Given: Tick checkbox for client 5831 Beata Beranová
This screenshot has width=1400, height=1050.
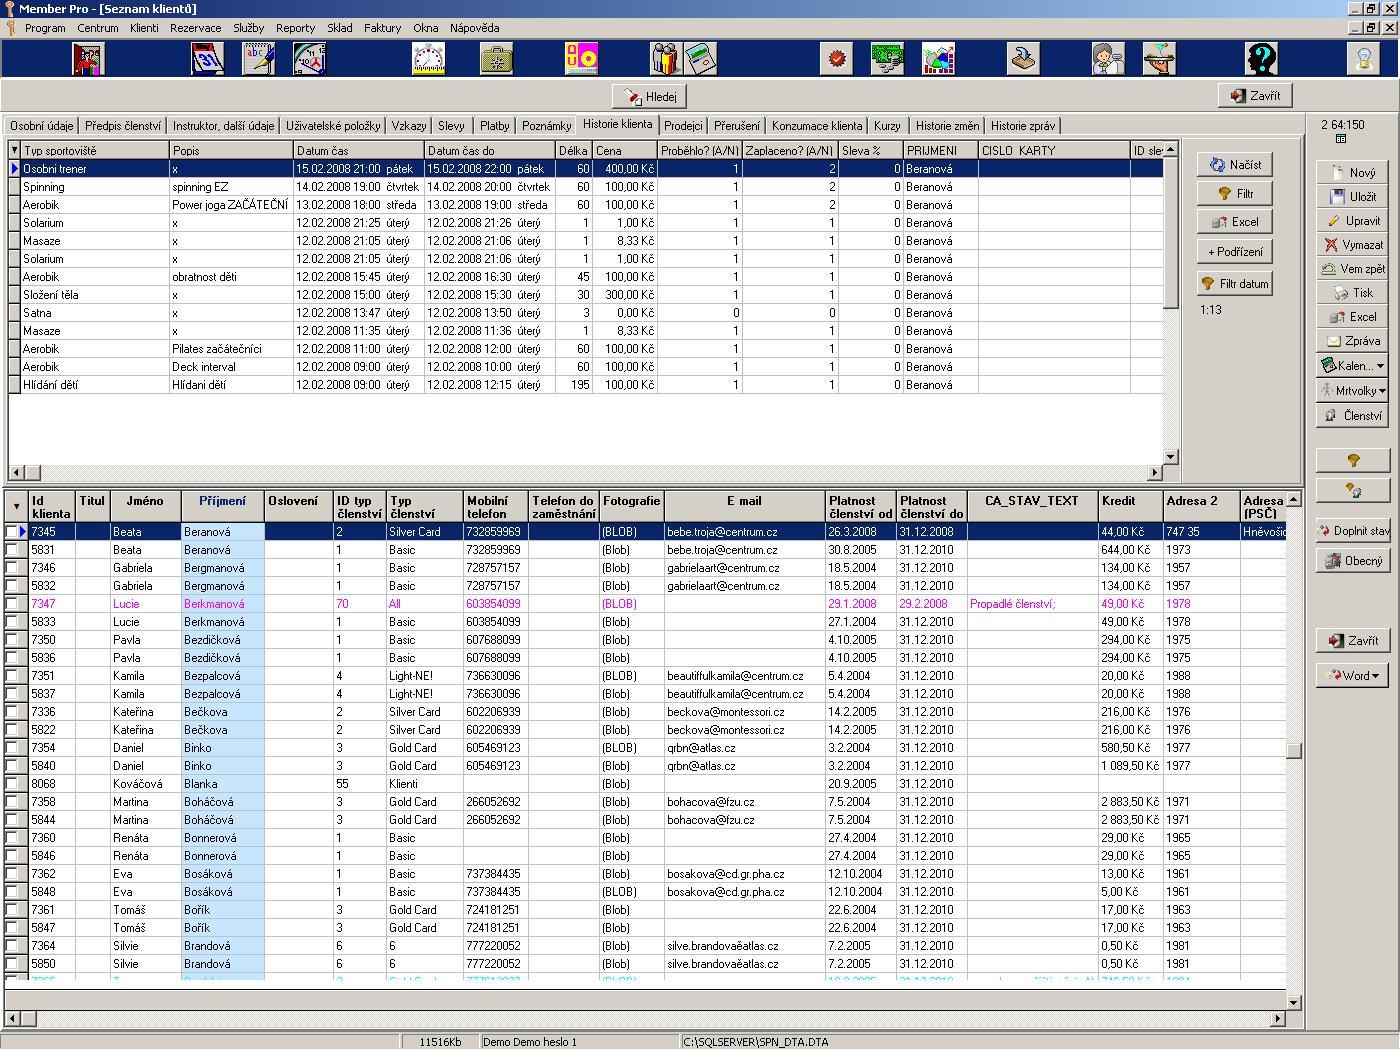Looking at the screenshot, I should point(12,550).
